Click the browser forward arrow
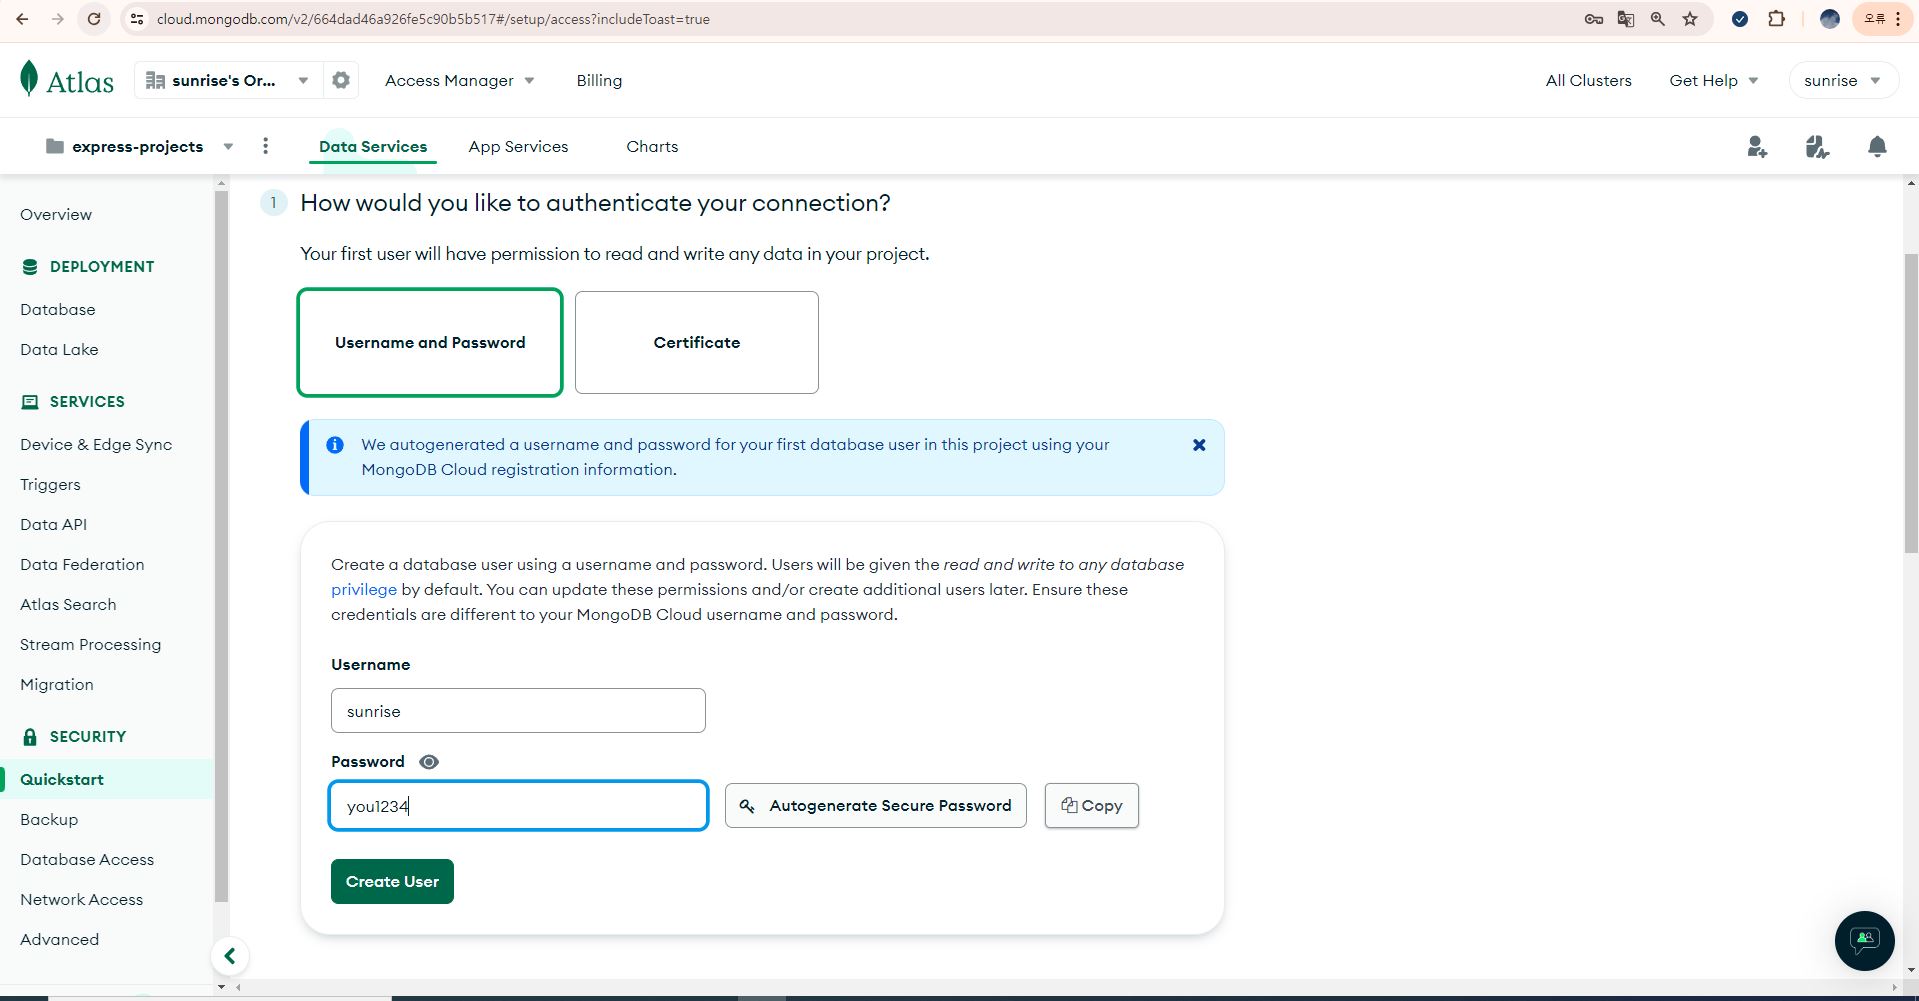1919x1001 pixels. click(x=57, y=19)
